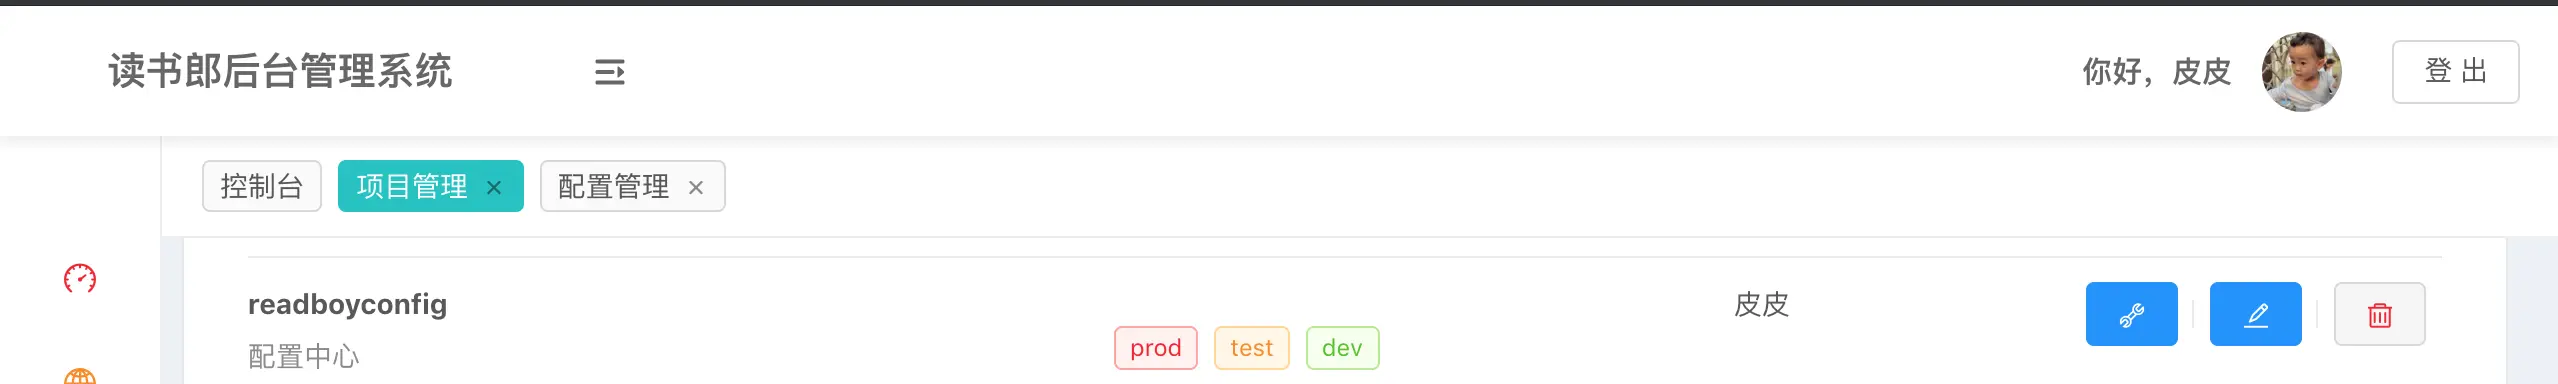Click the 登出 logout button
This screenshot has height=384, width=2558.
(x=2455, y=71)
